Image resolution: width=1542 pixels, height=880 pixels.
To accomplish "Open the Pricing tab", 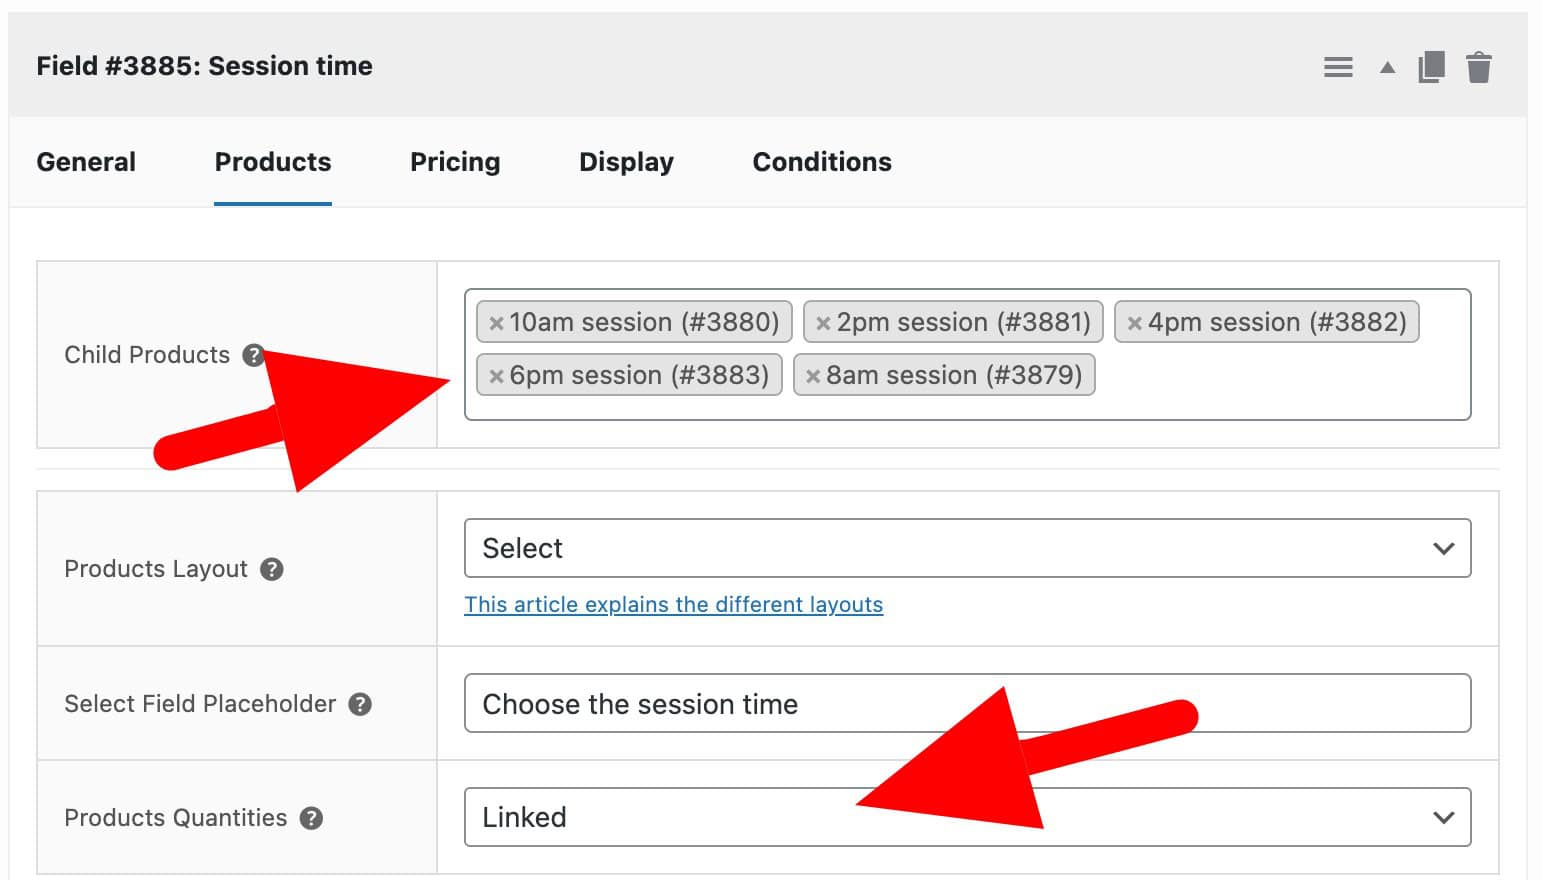I will tap(455, 162).
